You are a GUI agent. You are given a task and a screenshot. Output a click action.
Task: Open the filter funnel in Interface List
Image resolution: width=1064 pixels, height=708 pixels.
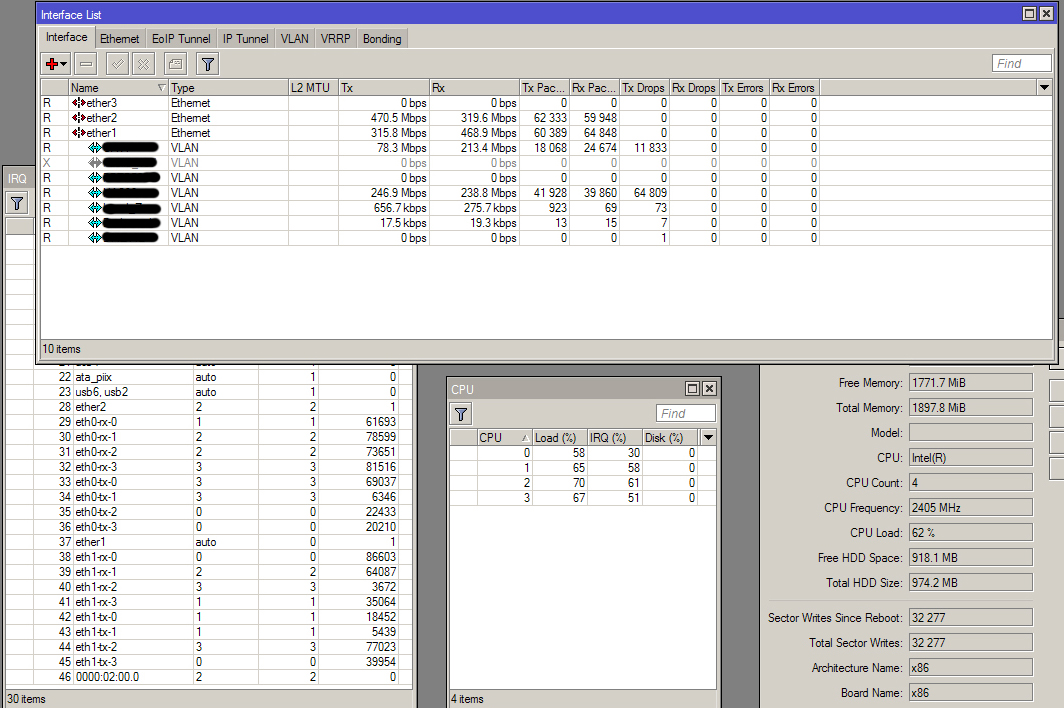tap(207, 64)
